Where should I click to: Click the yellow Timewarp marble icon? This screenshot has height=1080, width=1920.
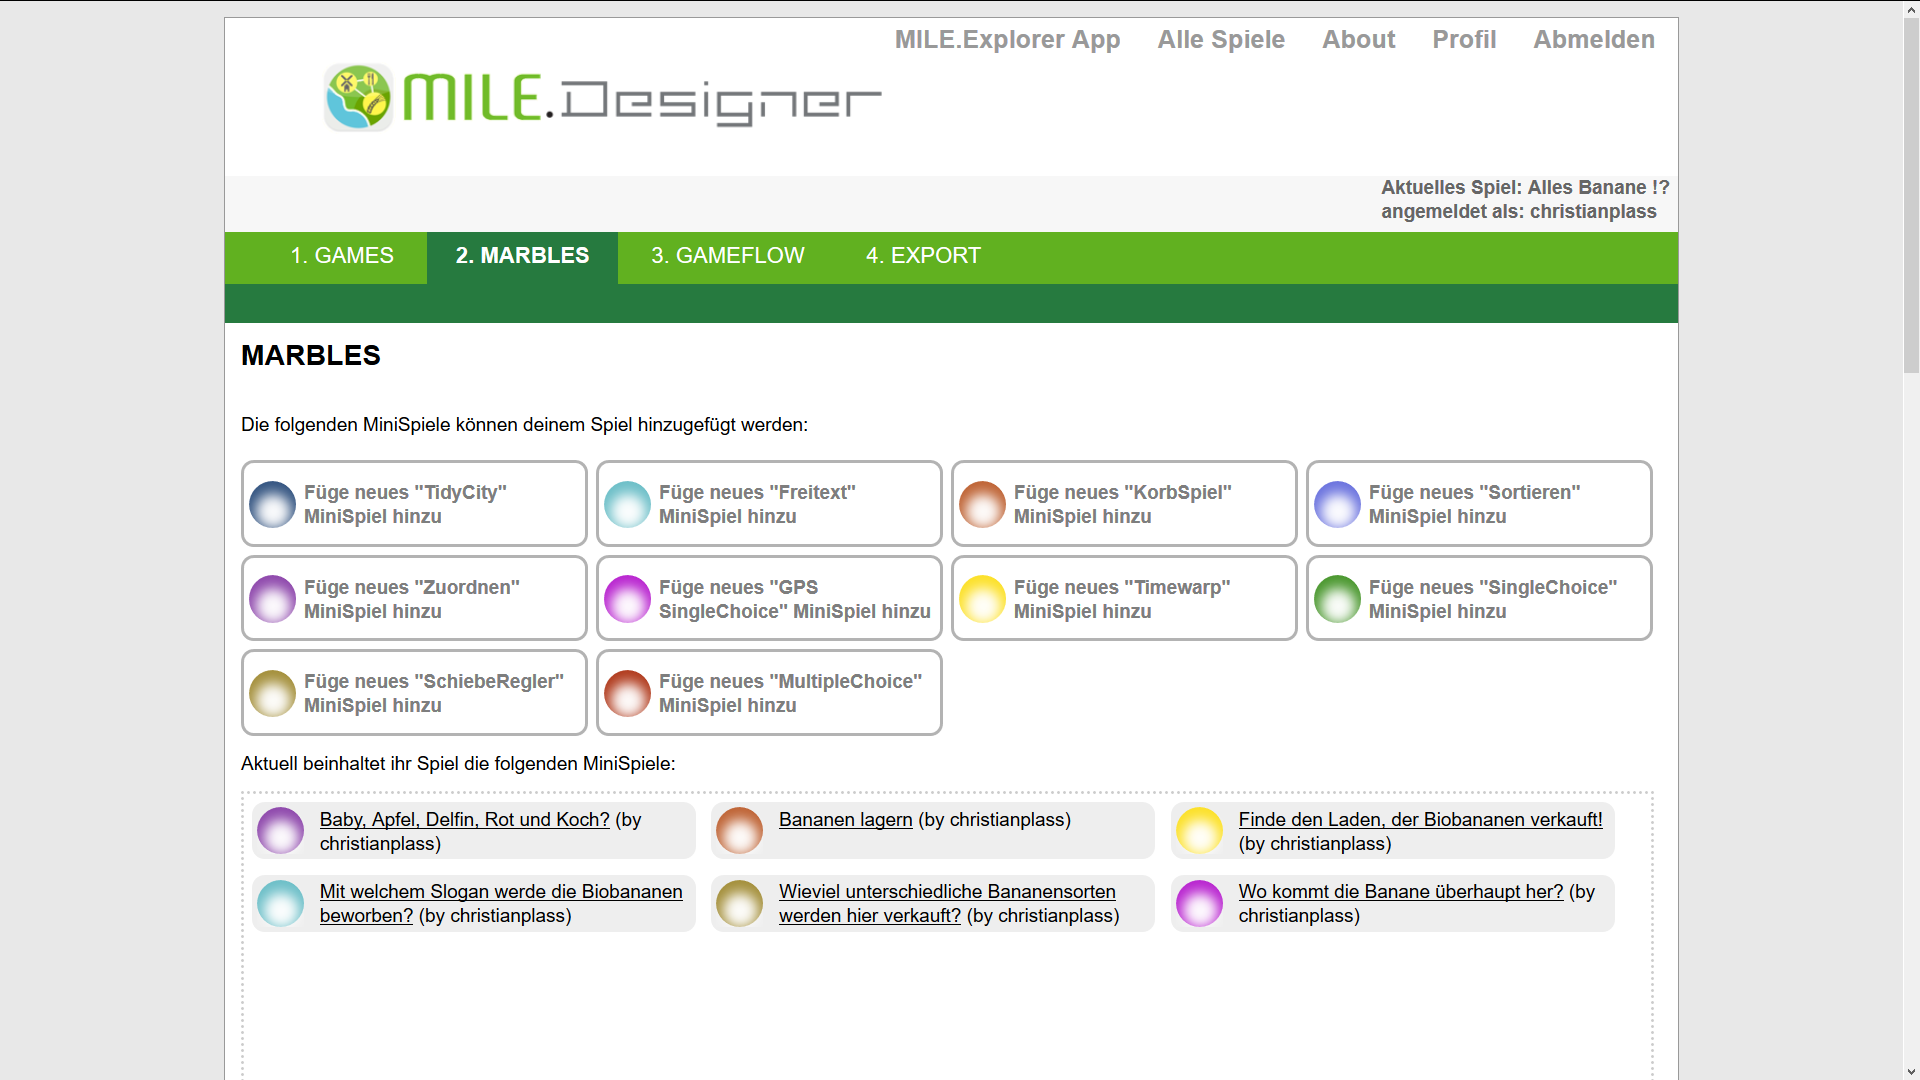click(982, 599)
